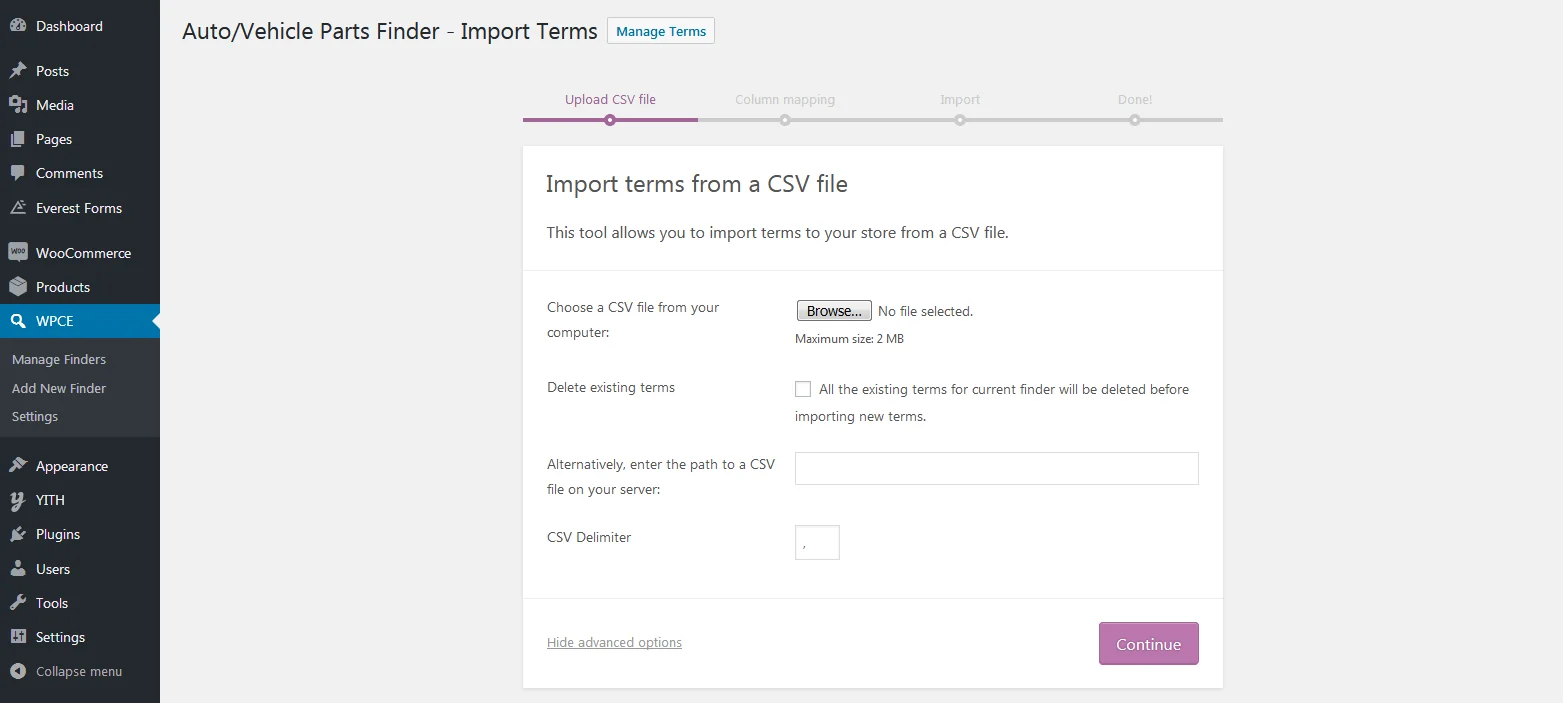Image resolution: width=1563 pixels, height=703 pixels.
Task: Click the Posts pushpin icon
Action: (x=18, y=71)
